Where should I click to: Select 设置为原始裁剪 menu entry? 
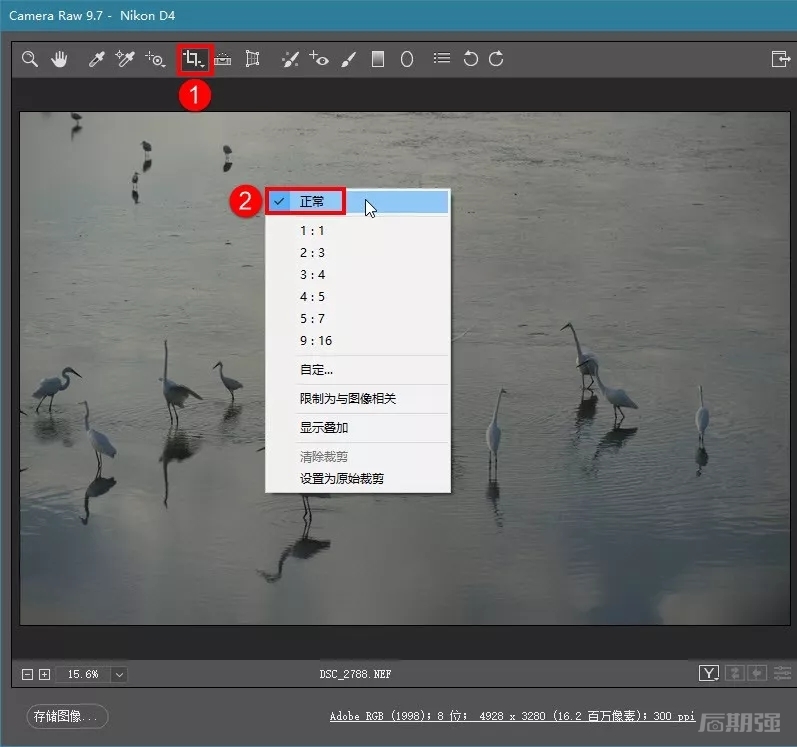pos(358,479)
